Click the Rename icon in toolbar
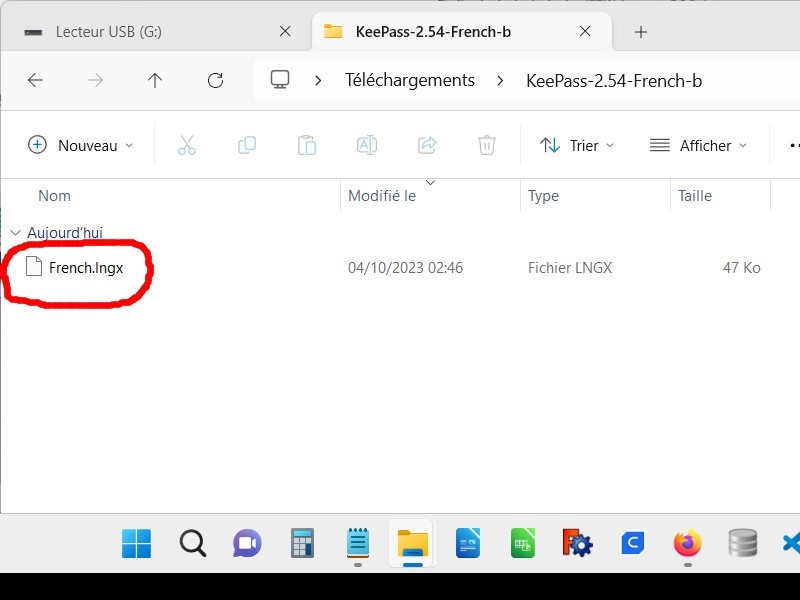 tap(367, 145)
